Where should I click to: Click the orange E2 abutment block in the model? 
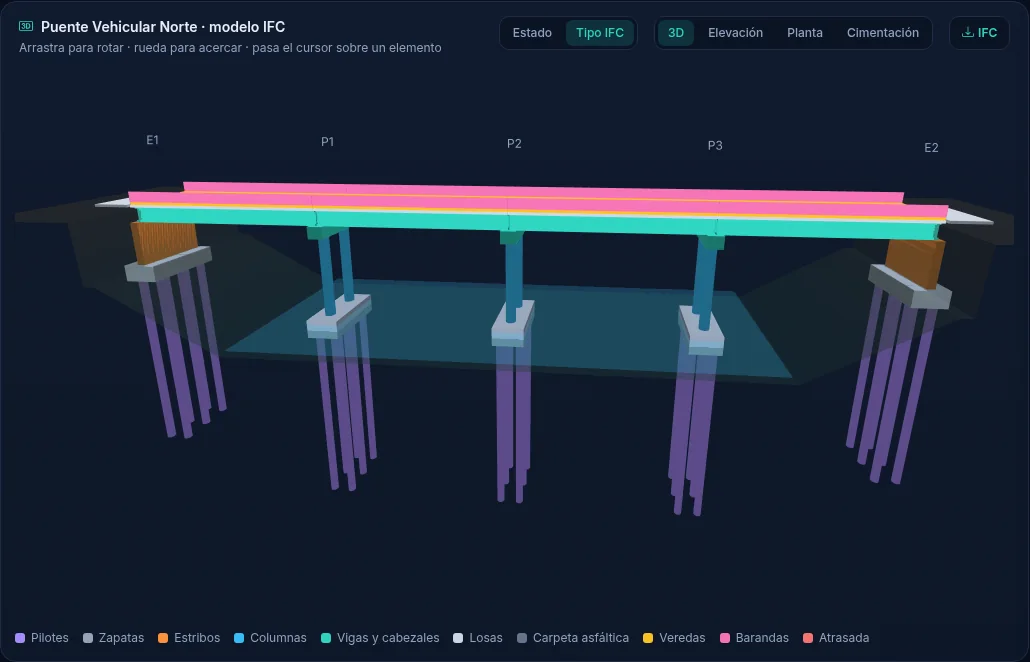(914, 262)
